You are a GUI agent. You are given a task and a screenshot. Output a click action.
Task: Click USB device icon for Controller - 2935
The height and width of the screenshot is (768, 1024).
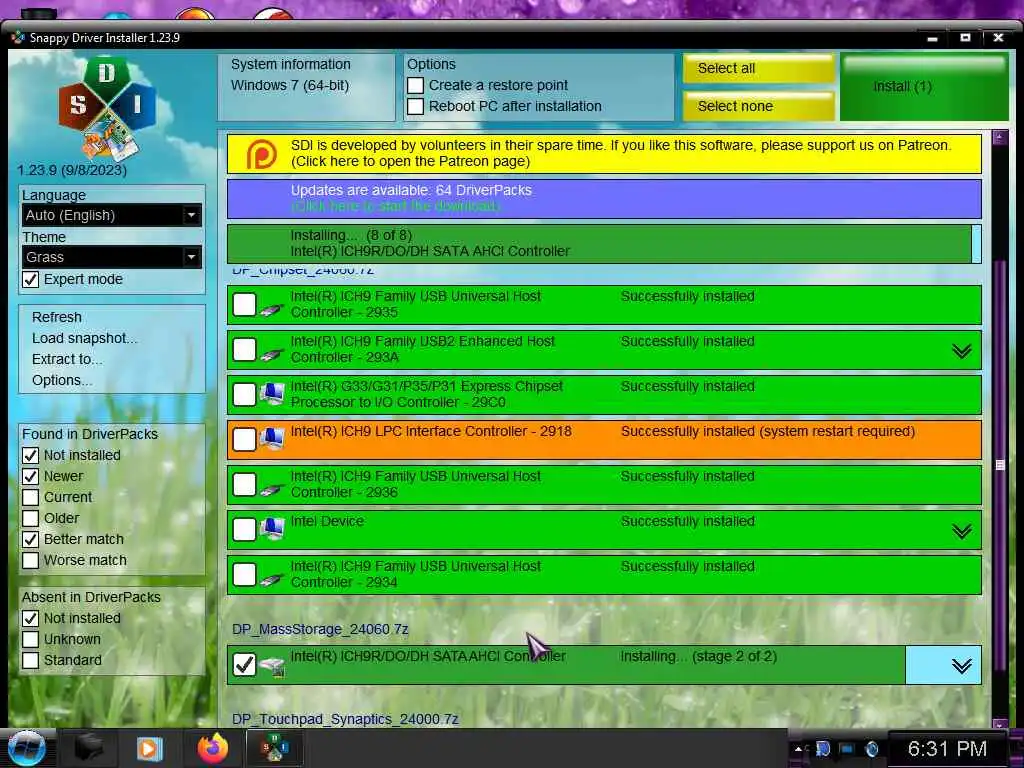pyautogui.click(x=271, y=308)
